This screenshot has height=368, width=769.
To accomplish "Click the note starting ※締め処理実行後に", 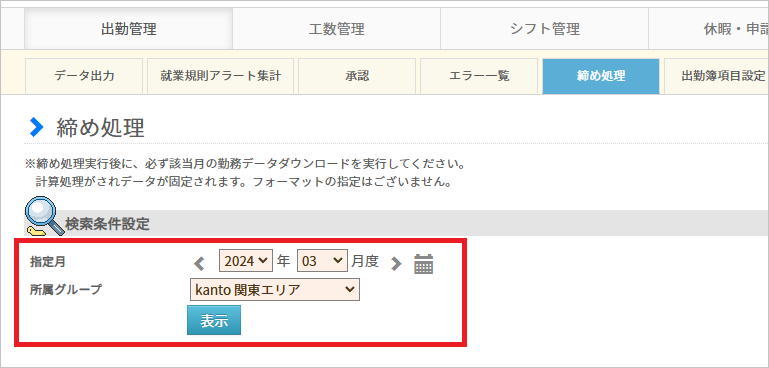I will pyautogui.click(x=245, y=163).
